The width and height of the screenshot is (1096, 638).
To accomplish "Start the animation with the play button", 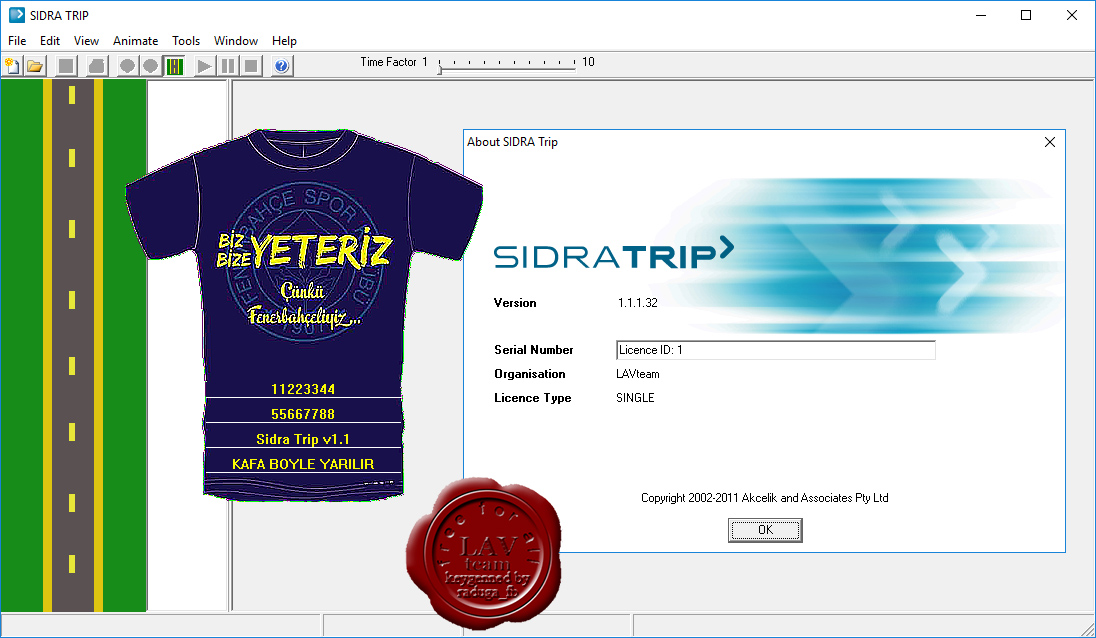I will [x=204, y=66].
